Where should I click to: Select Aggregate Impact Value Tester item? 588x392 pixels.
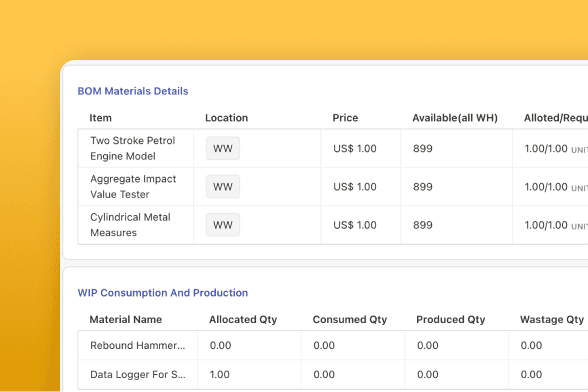[133, 187]
